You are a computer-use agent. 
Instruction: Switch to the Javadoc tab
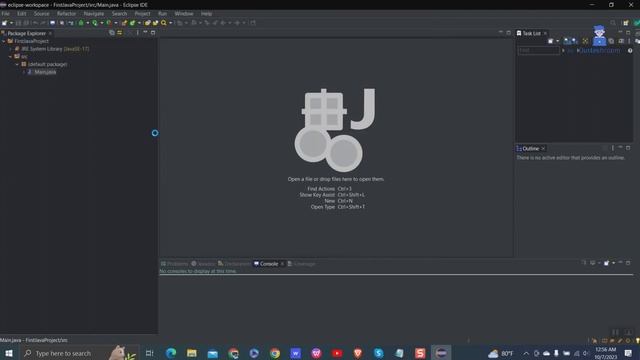203,264
